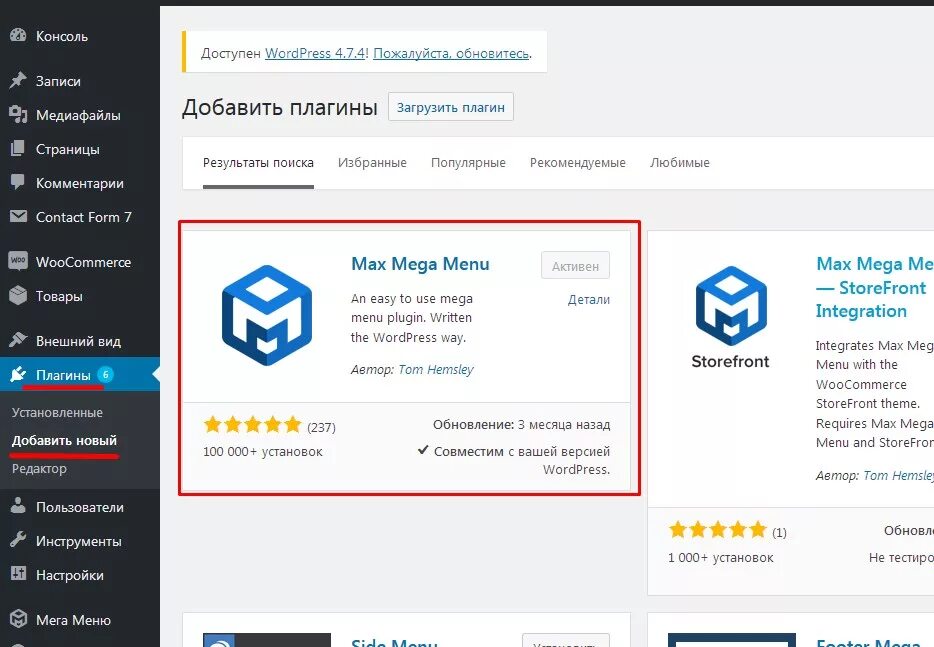Viewport: 934px width, 647px height.
Task: Switch to Результаты поиска tab
Action: click(258, 163)
